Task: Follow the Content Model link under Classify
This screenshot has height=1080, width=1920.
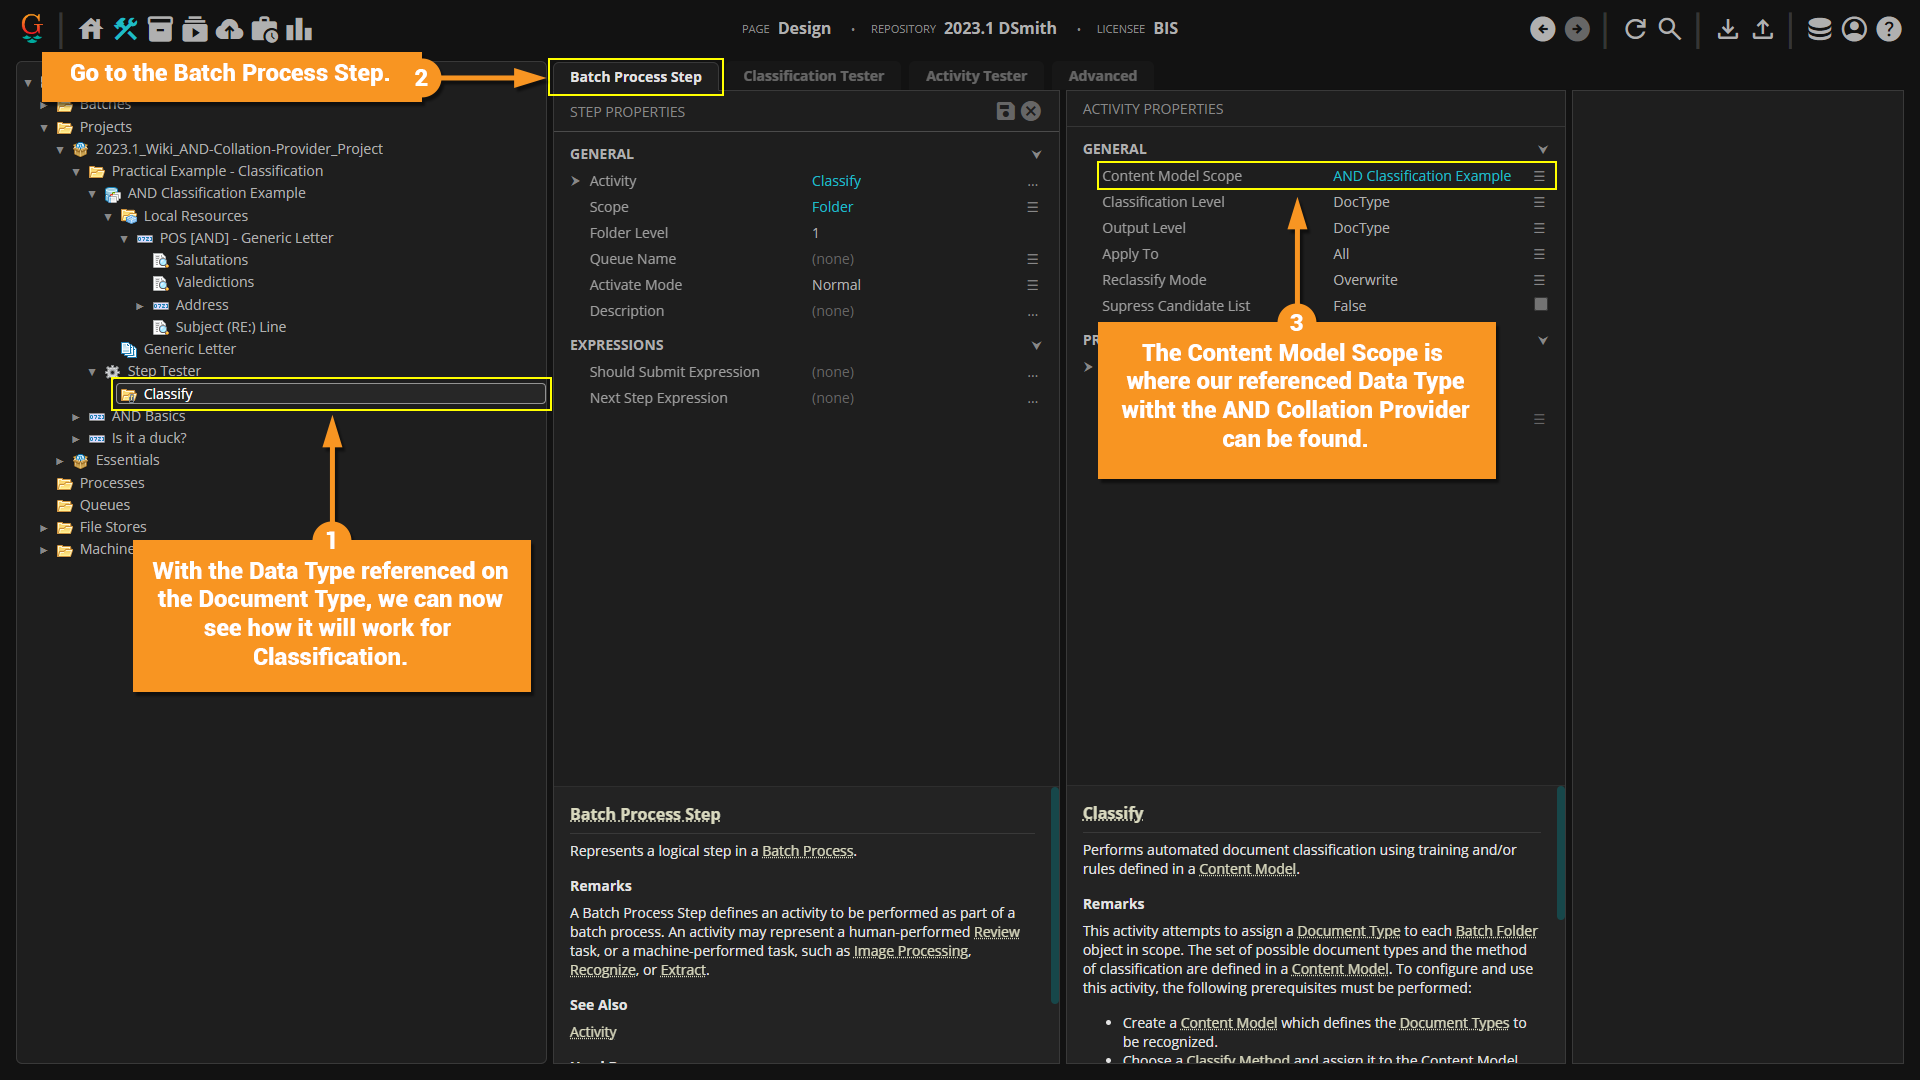Action: [x=1247, y=869]
